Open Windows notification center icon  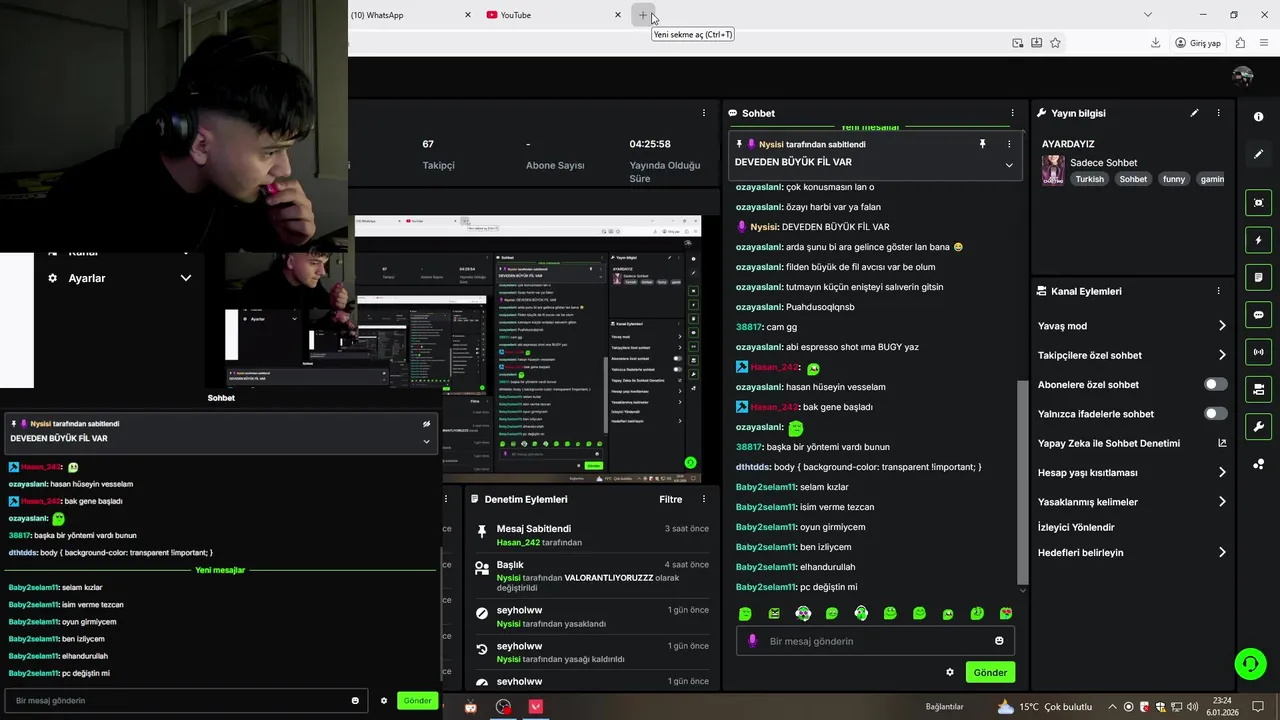click(1258, 707)
